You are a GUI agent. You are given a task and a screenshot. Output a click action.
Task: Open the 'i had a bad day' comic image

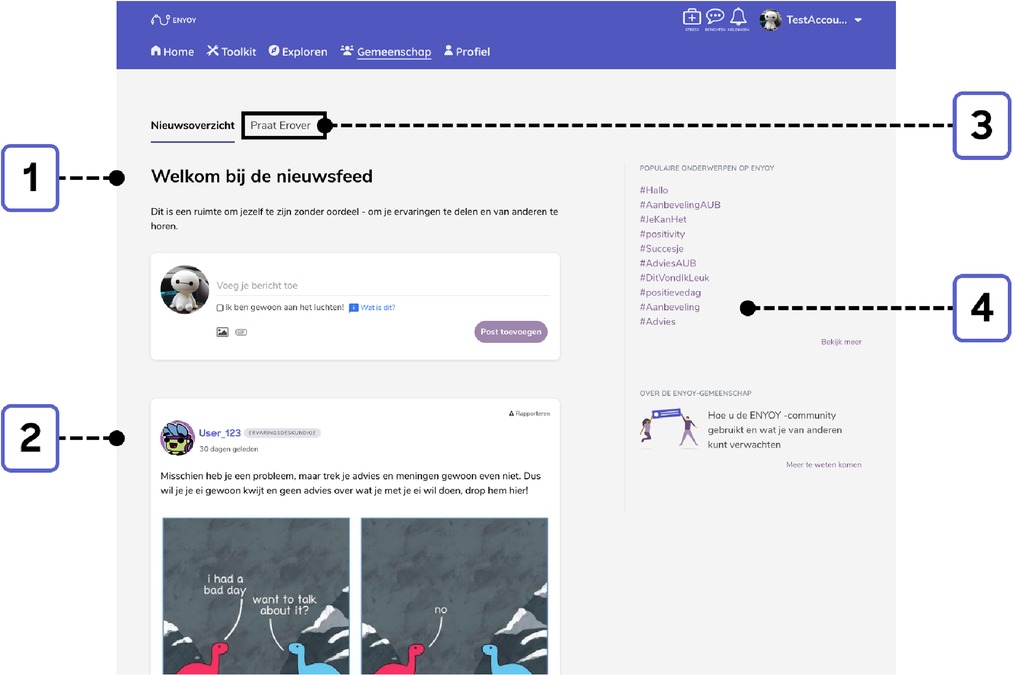coord(256,596)
